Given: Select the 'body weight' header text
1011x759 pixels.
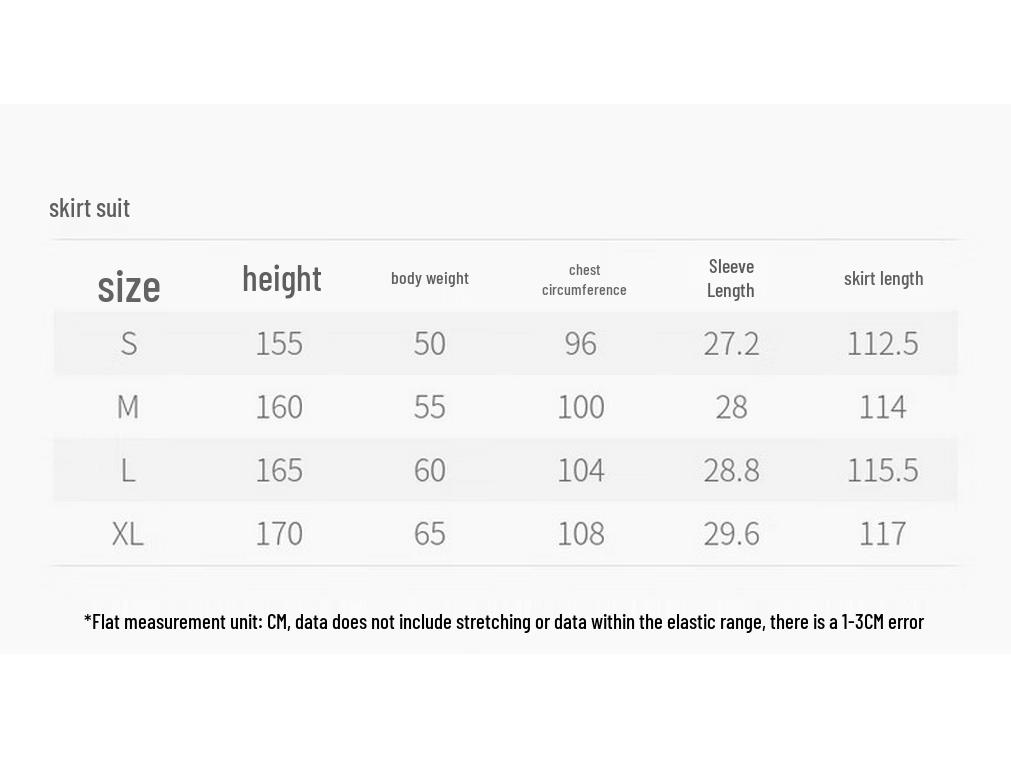Looking at the screenshot, I should click(429, 279).
